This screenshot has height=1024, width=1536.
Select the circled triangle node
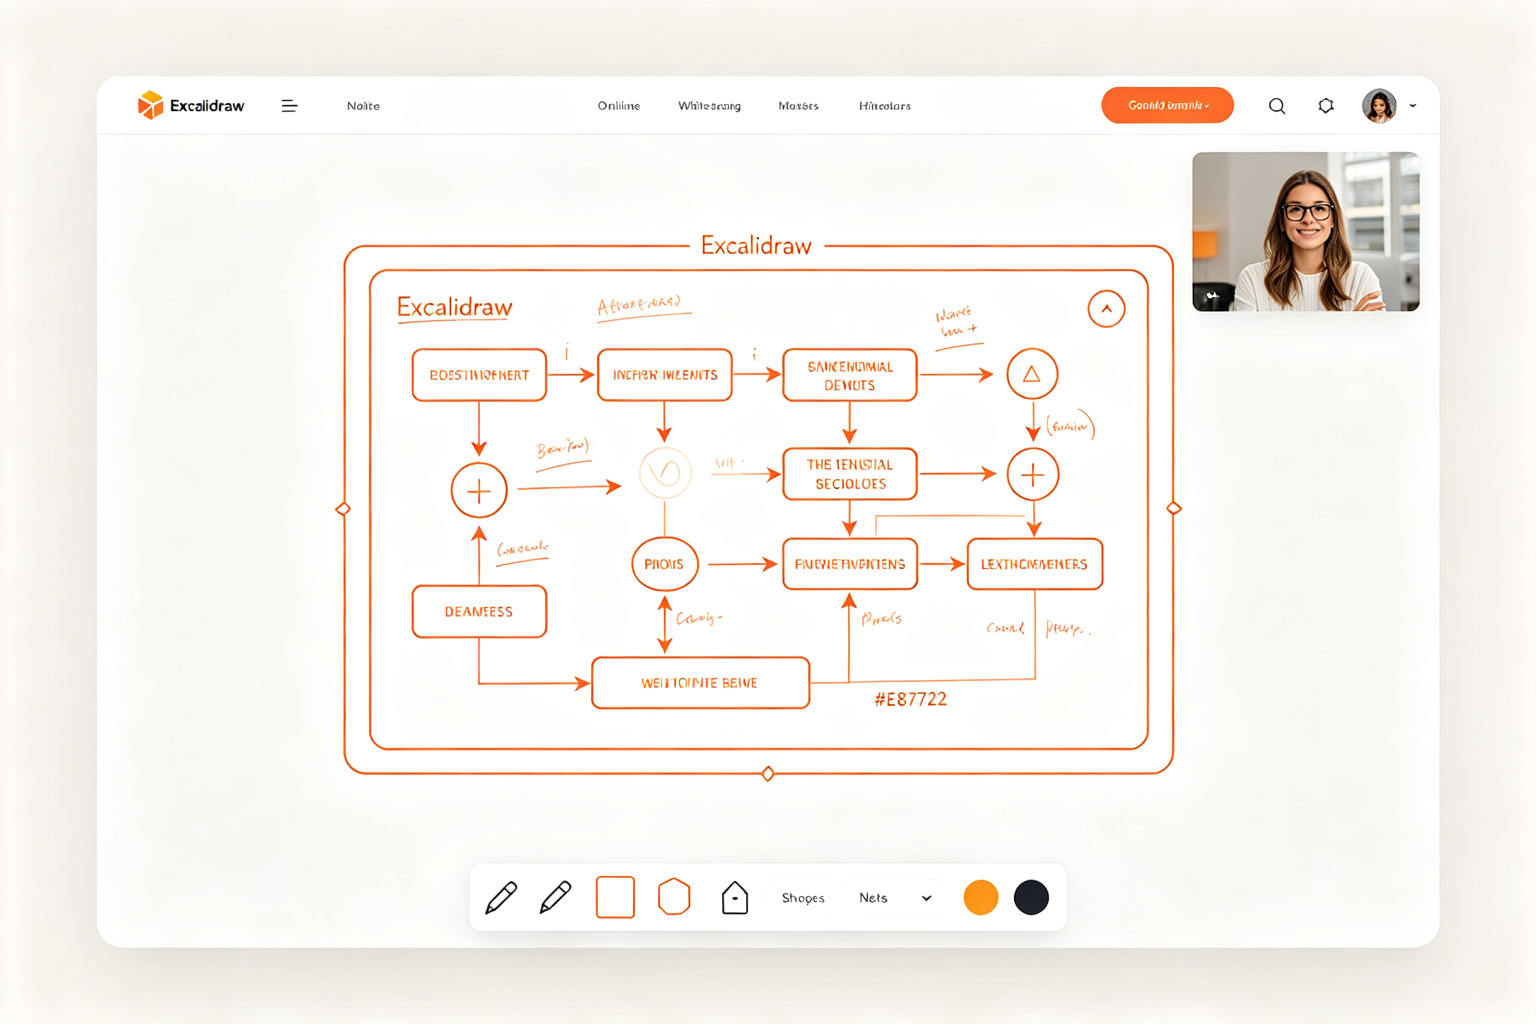[1032, 374]
